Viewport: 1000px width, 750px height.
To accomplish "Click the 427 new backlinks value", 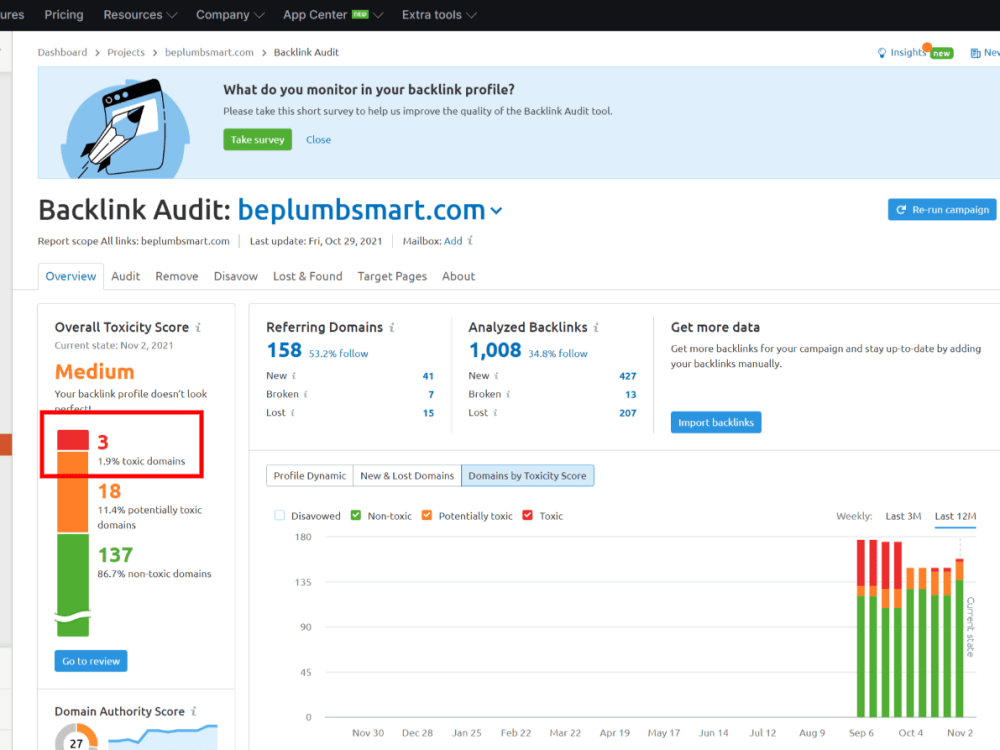I will pyautogui.click(x=628, y=376).
